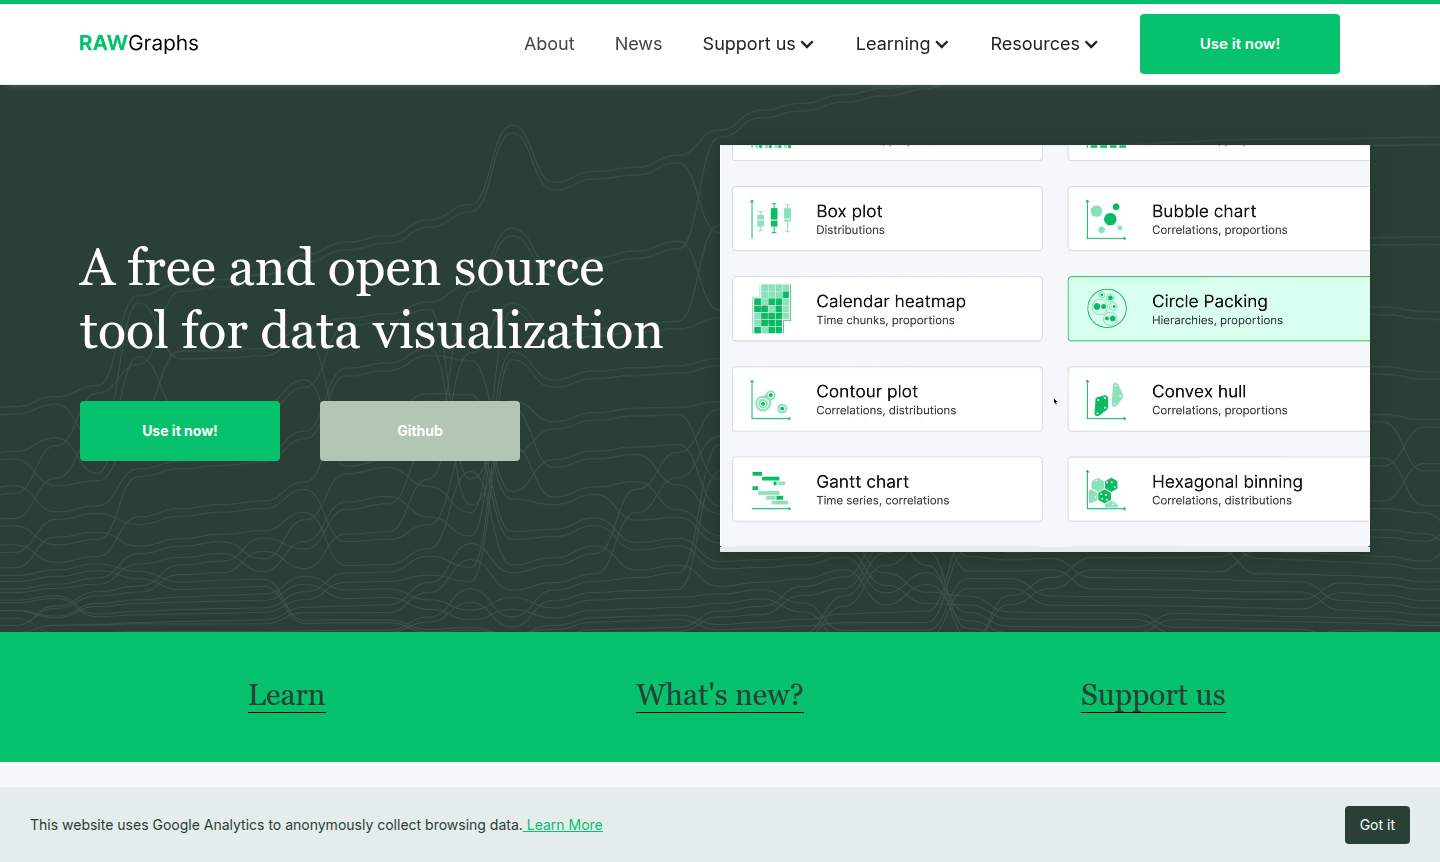
Task: Click the Circle Packing icon
Action: point(1106,308)
